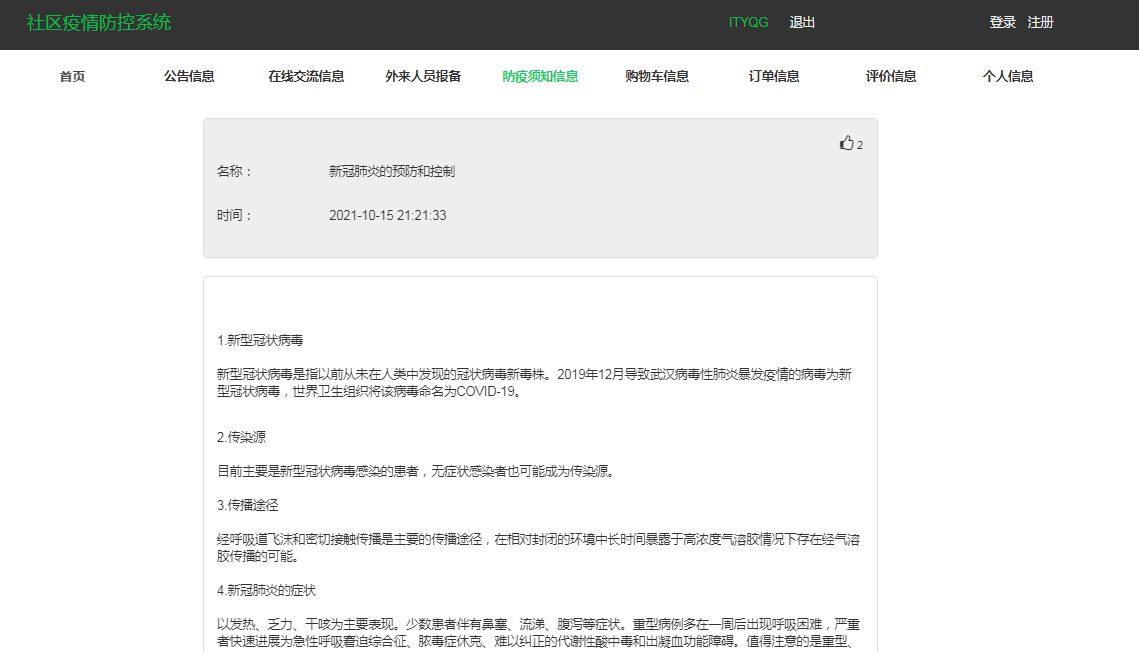The image size is (1139, 652).
Task: Click the sentence starting 目前主要是新型冠状病毒感染
Action: pyautogui.click(x=418, y=471)
